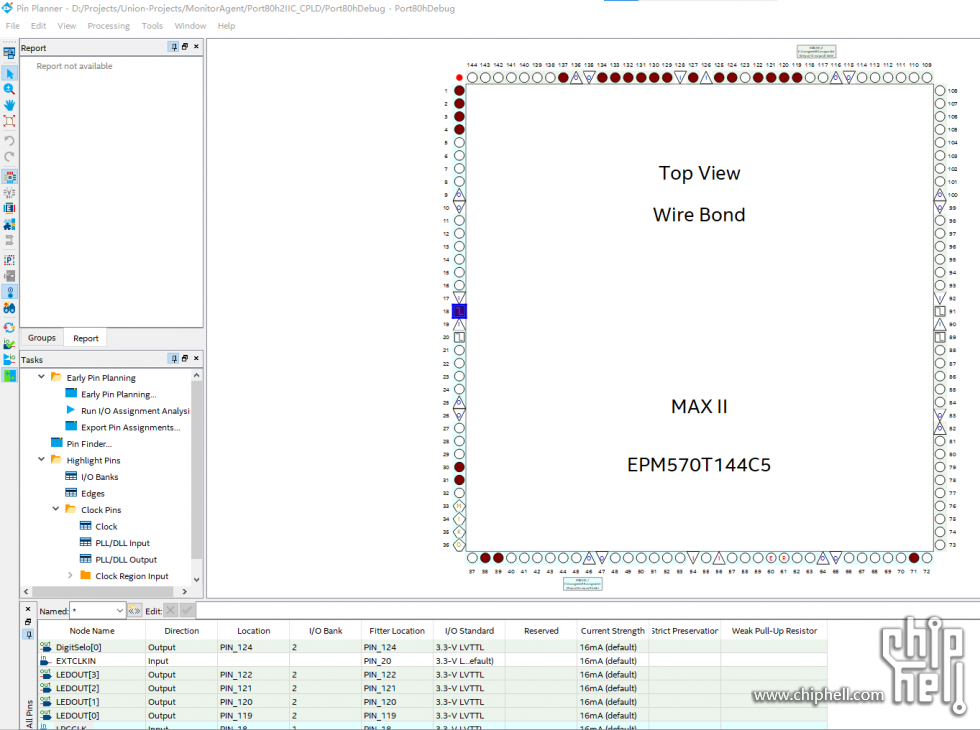
Task: Click the Tasks panel scroll right arrow
Action: 184,591
